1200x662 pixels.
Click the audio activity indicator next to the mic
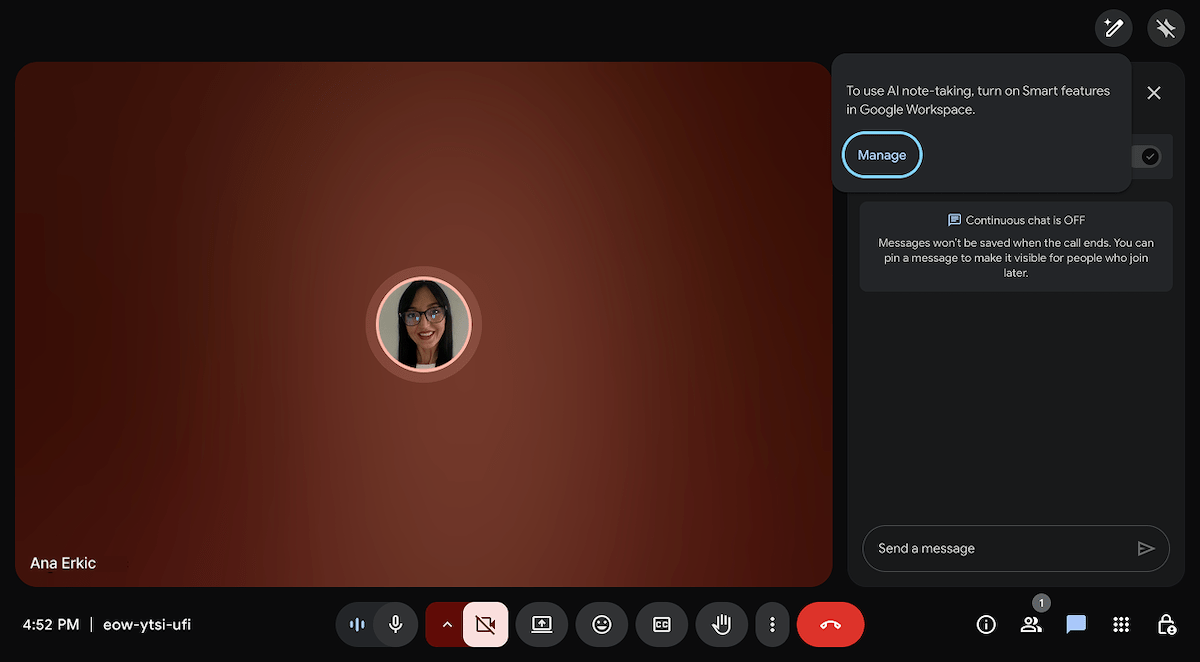(x=357, y=624)
